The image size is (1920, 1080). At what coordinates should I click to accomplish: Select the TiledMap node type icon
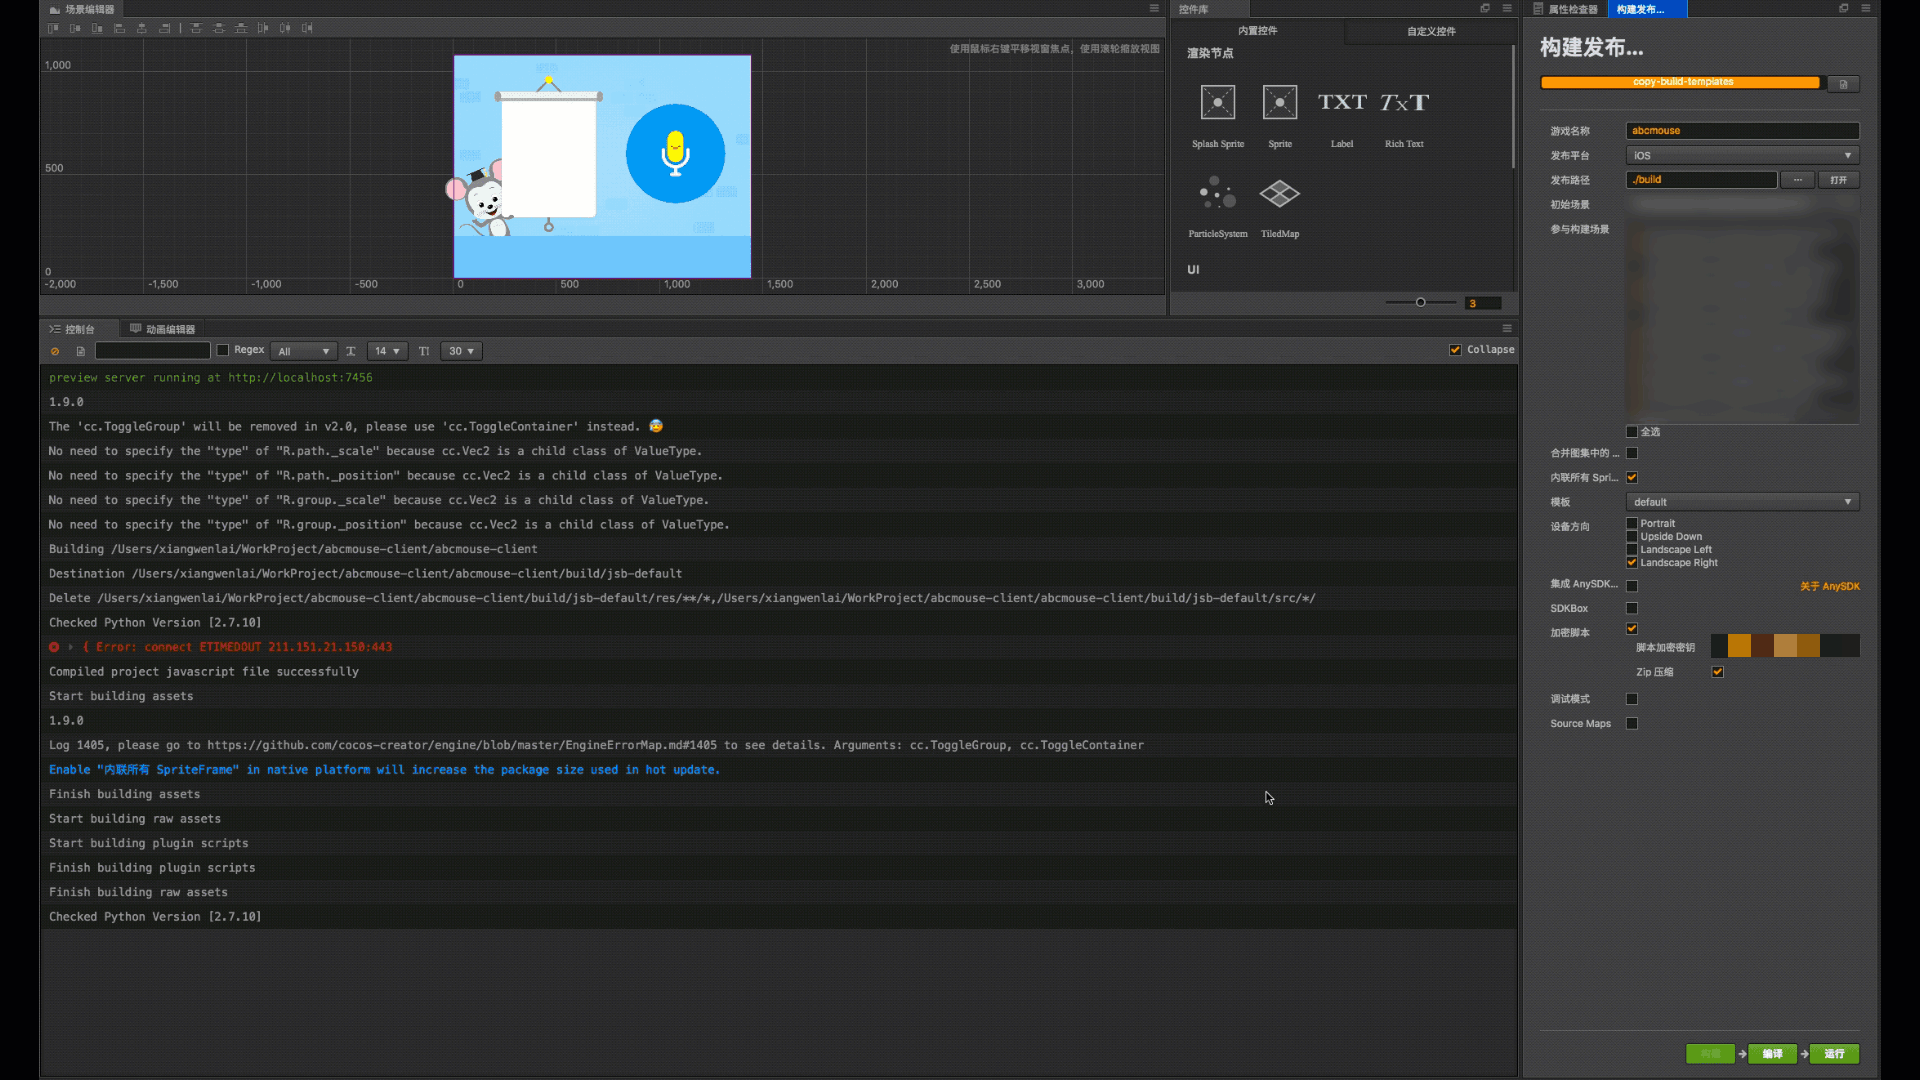[x=1279, y=194]
